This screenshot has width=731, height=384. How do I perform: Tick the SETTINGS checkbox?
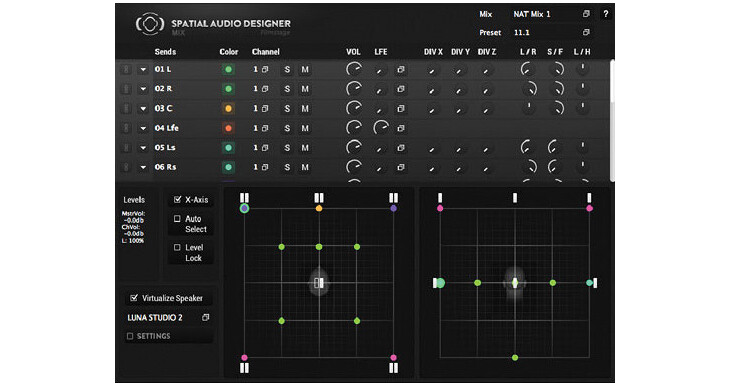click(130, 336)
